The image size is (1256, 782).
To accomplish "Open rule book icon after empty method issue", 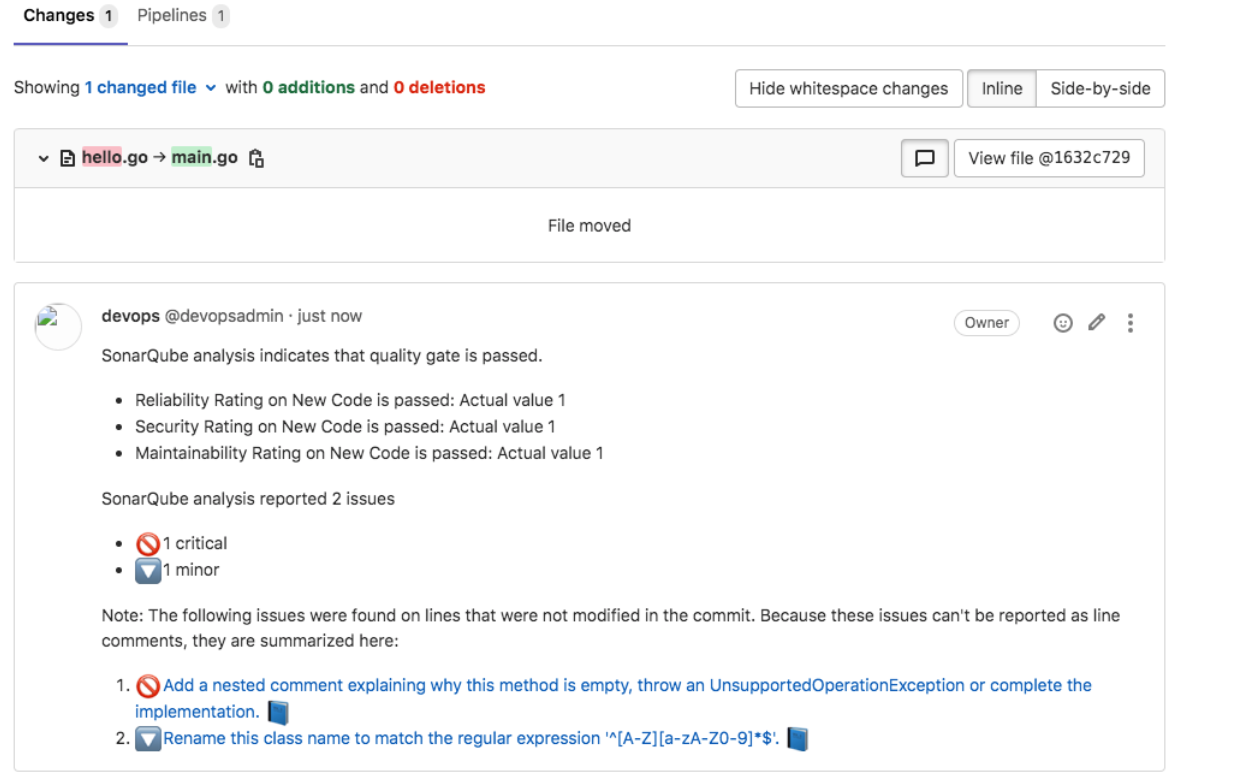I will pyautogui.click(x=278, y=713).
